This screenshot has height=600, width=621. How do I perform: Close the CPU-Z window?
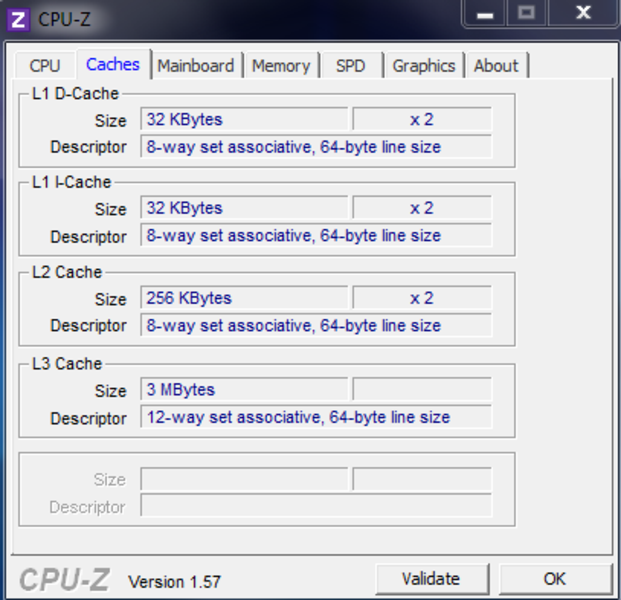tap(583, 13)
